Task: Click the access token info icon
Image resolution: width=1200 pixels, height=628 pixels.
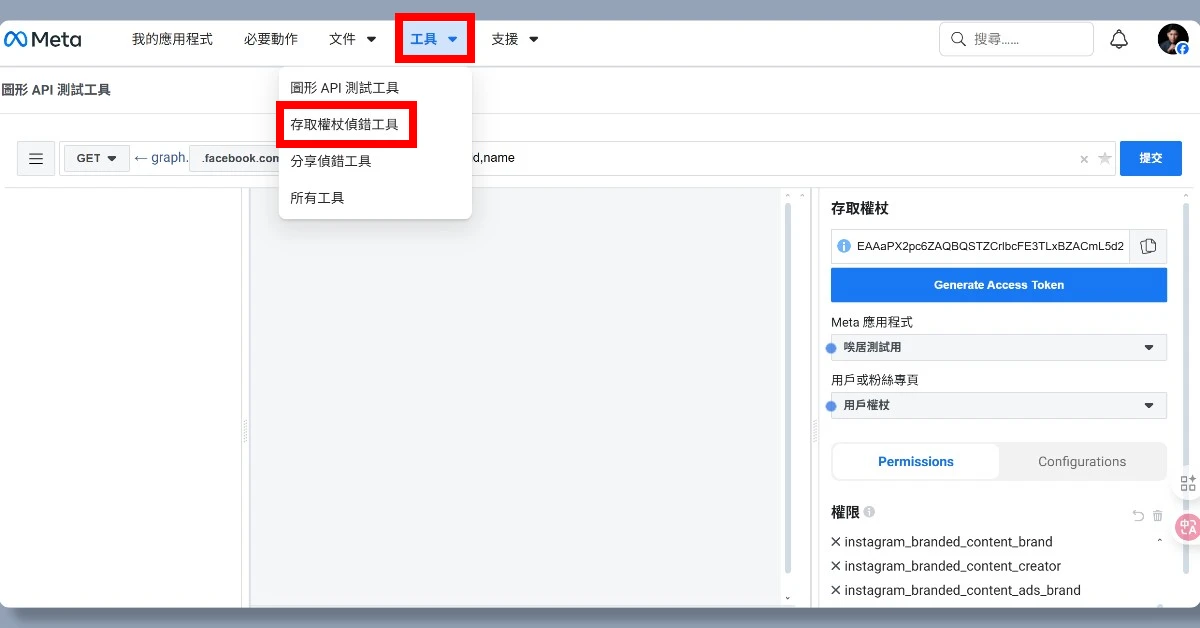Action: point(844,246)
